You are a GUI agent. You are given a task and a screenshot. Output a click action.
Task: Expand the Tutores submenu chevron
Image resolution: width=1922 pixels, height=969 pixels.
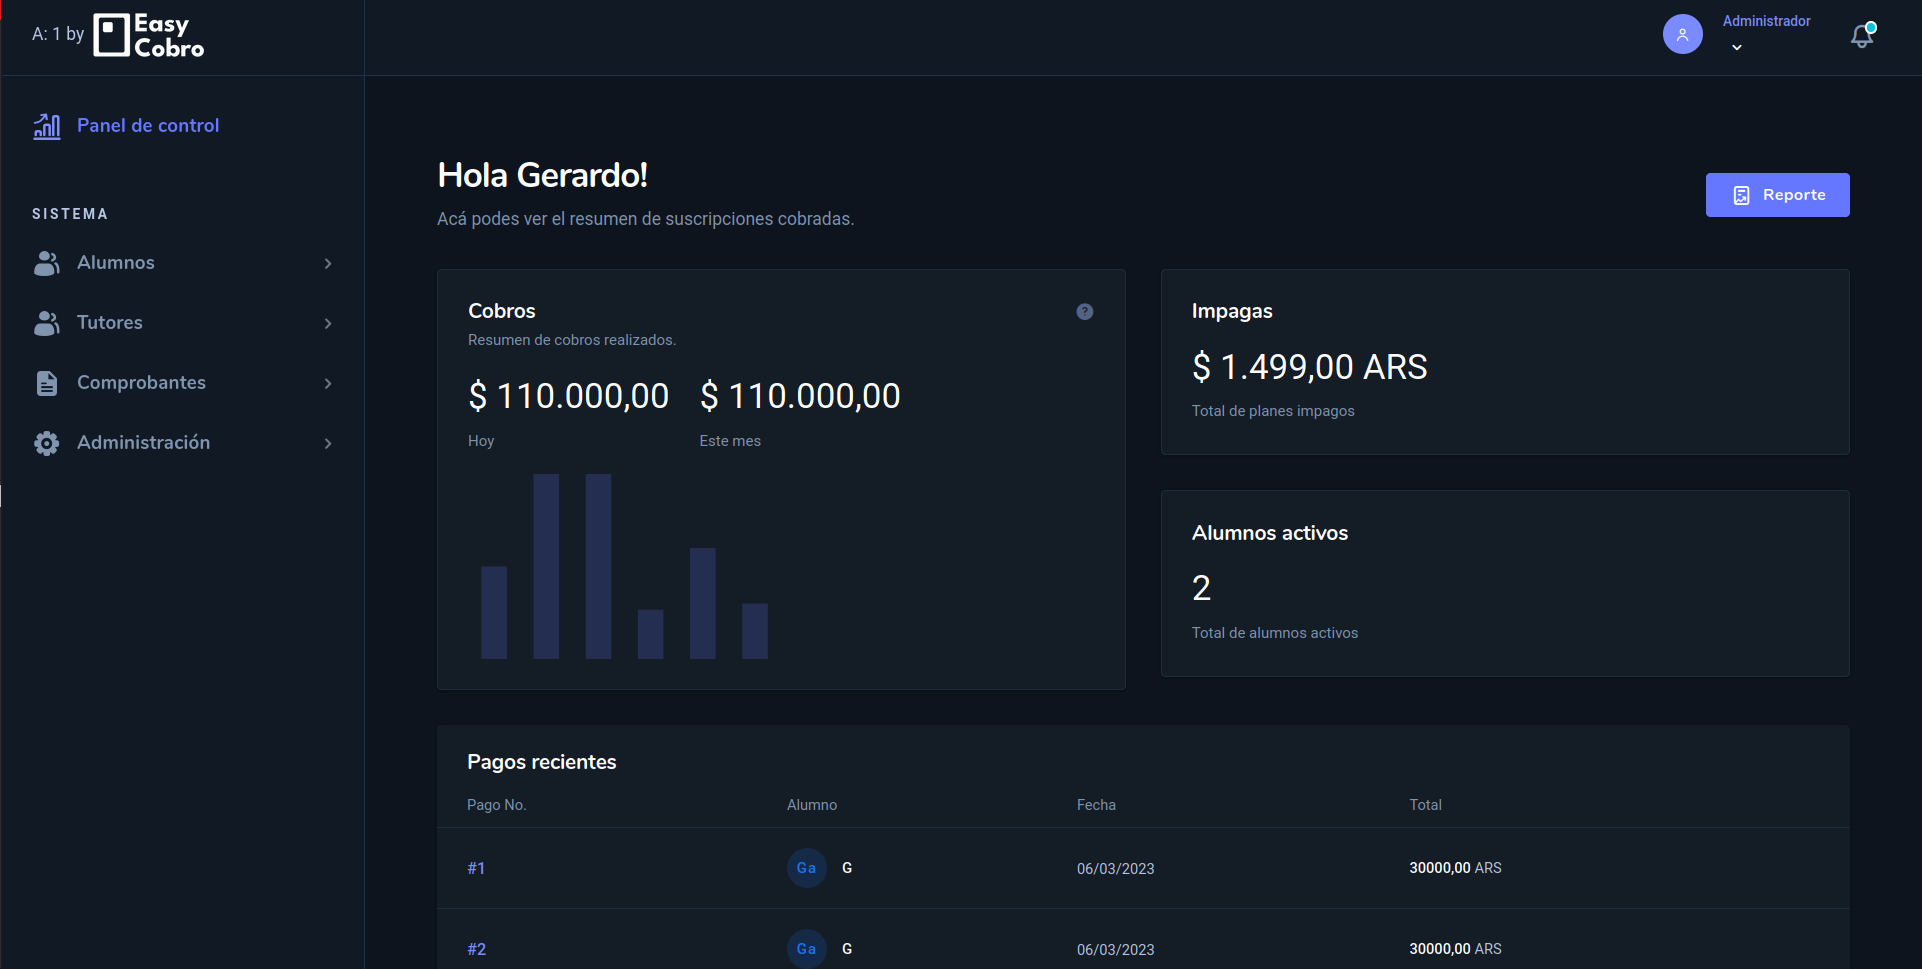[x=328, y=323]
